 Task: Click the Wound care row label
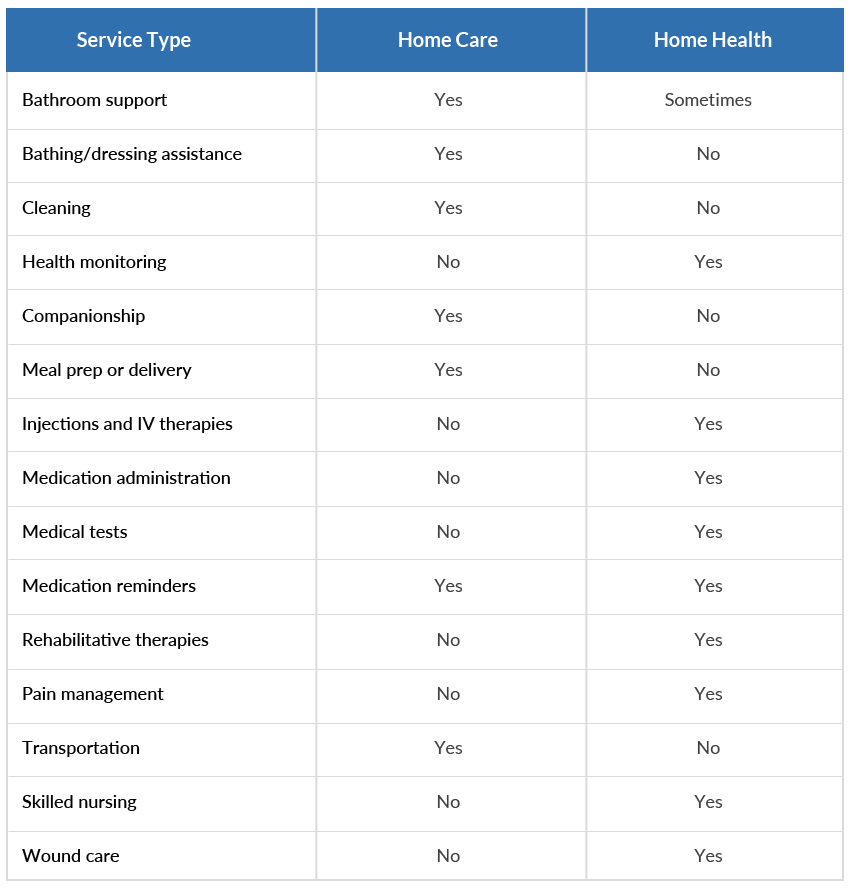pyautogui.click(x=71, y=856)
